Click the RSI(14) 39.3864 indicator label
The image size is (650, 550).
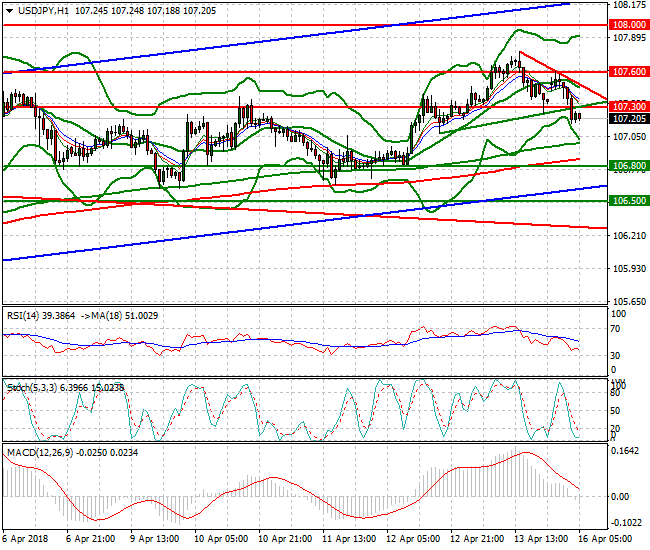(x=41, y=316)
